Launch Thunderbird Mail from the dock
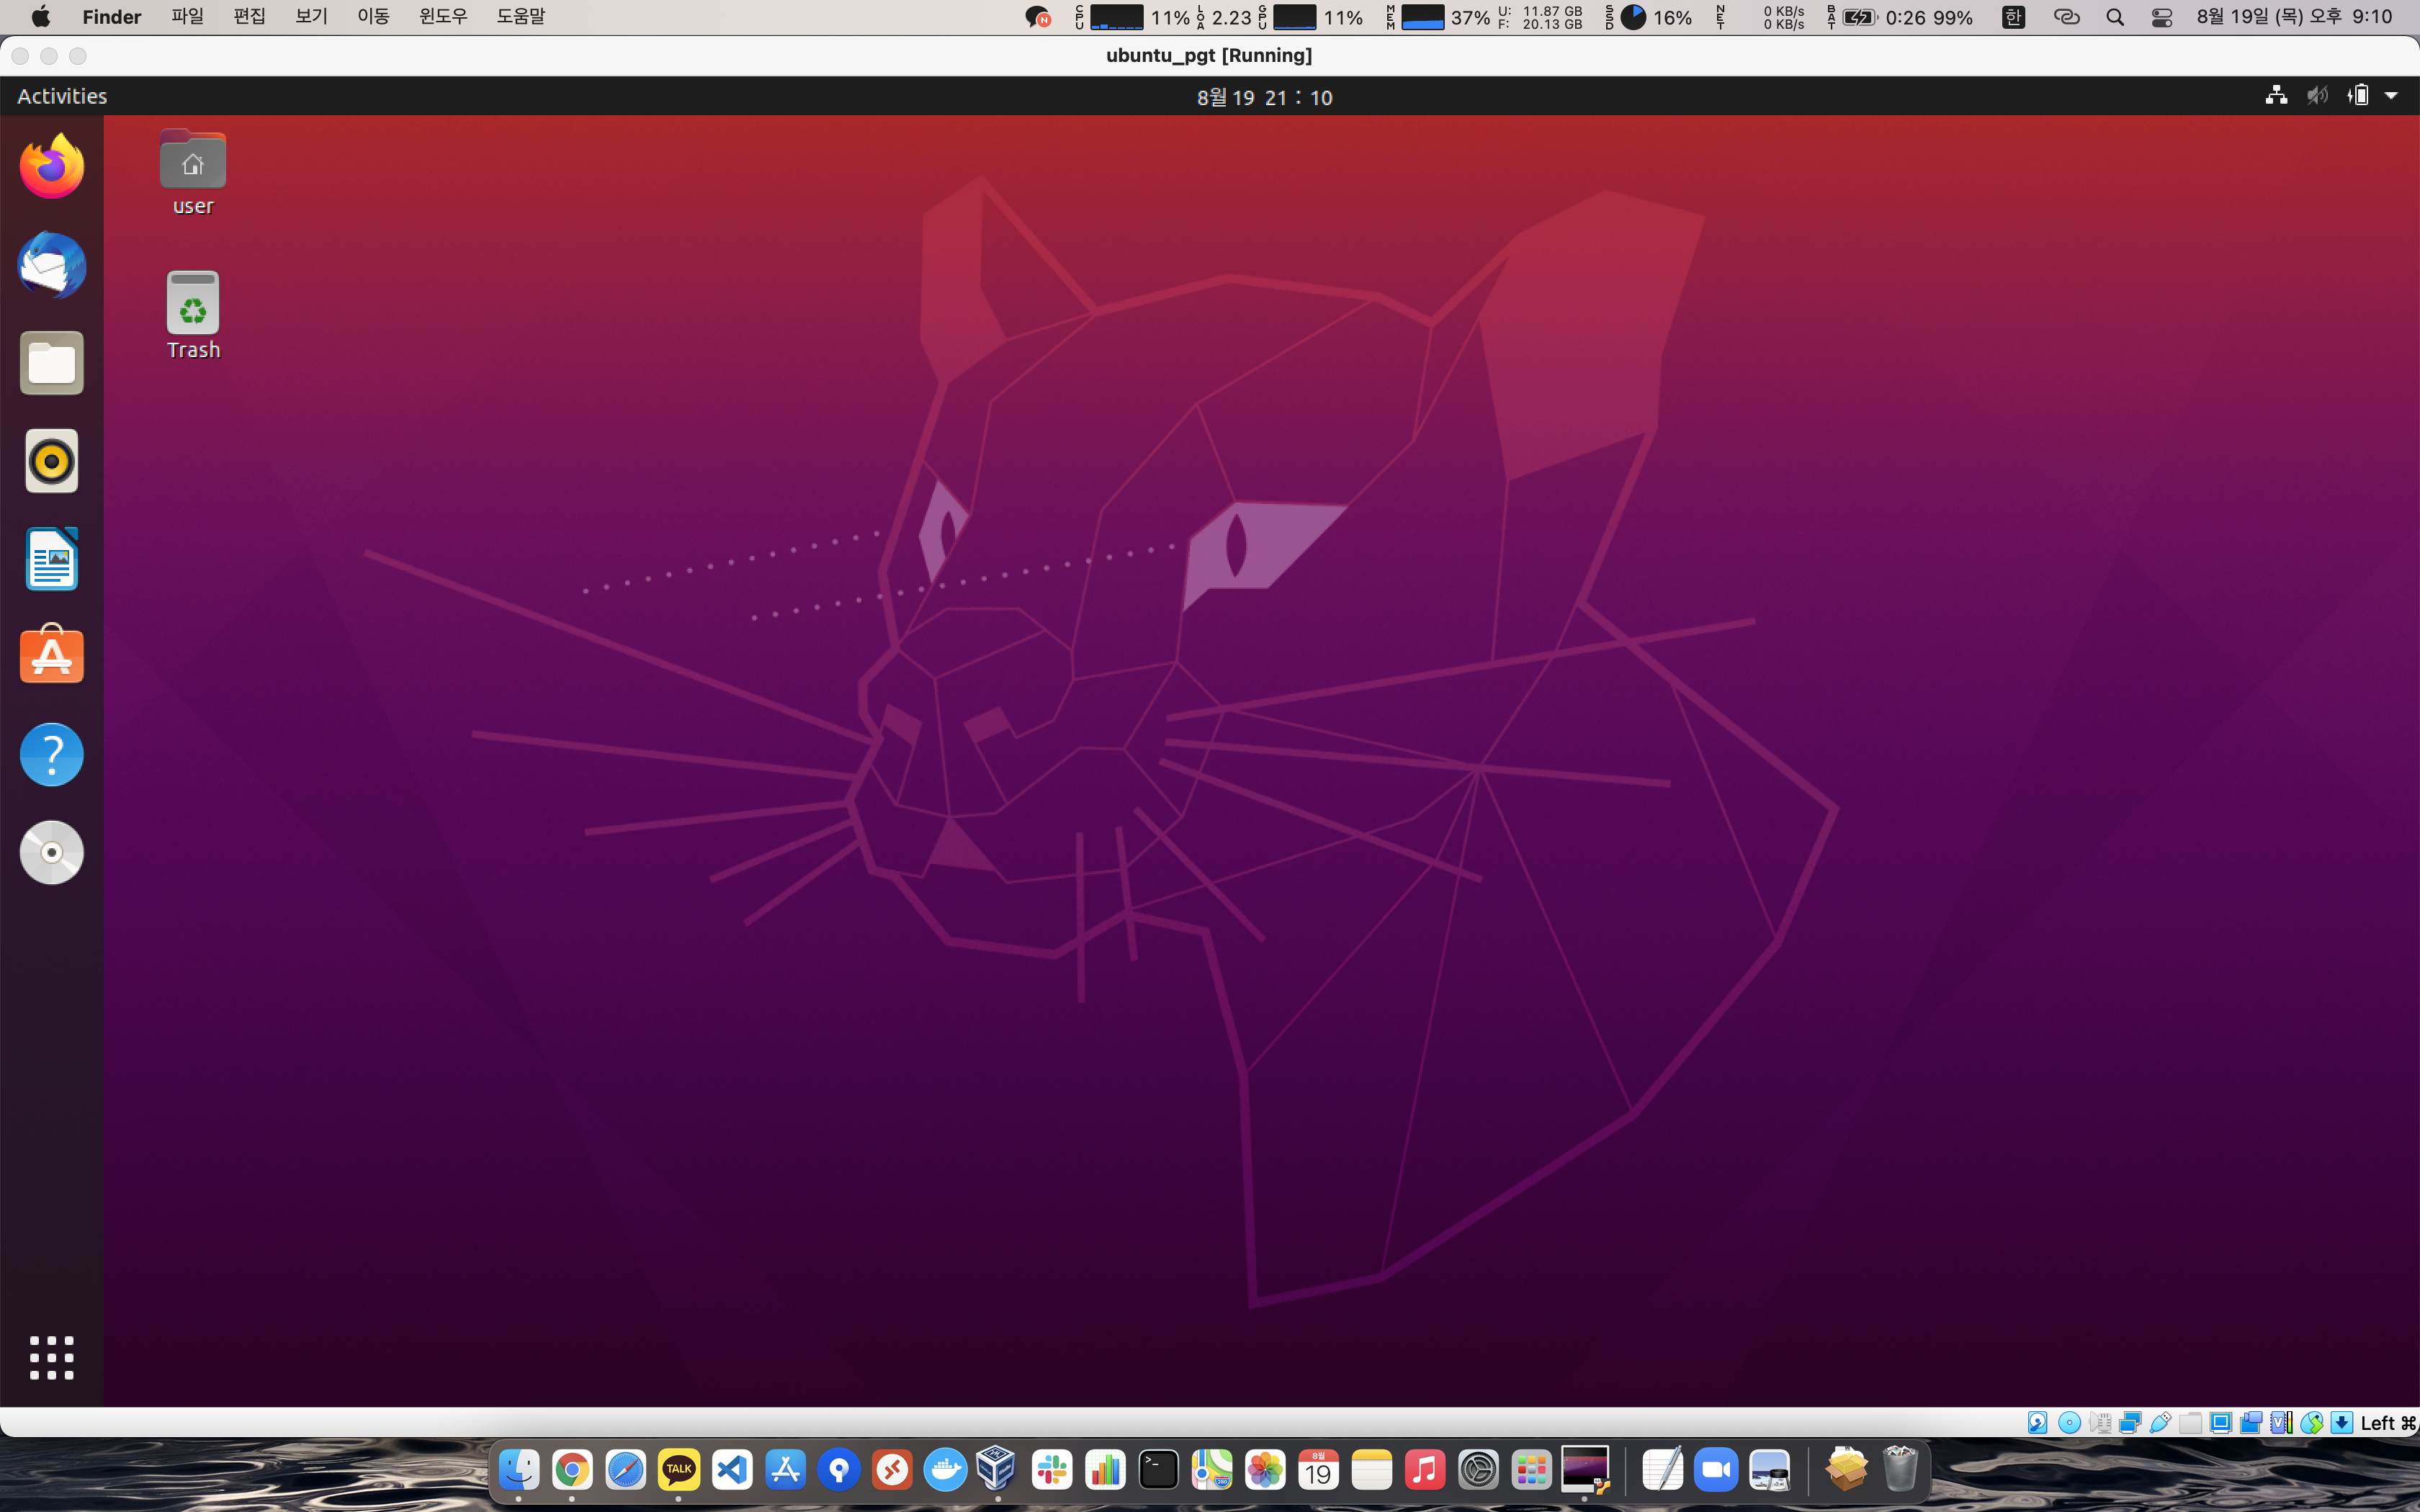The width and height of the screenshot is (2420, 1512). (52, 265)
